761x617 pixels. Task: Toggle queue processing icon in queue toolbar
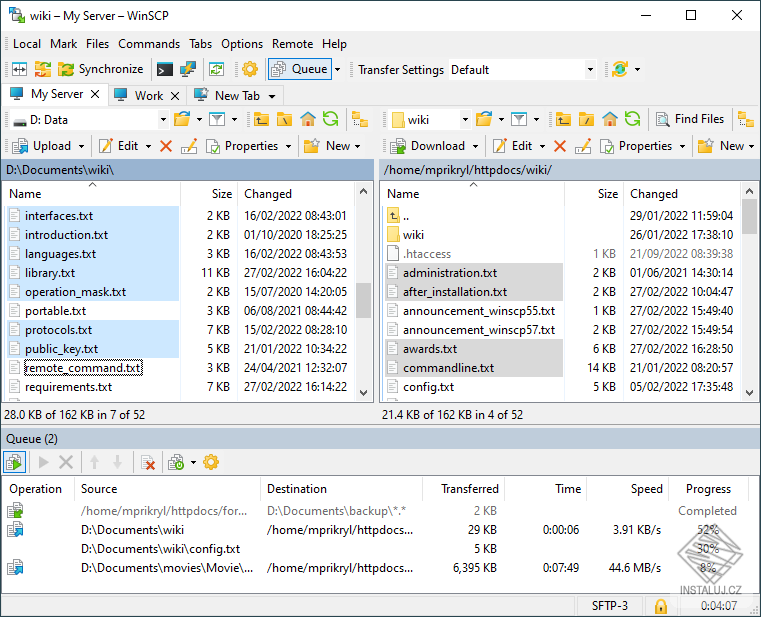pyautogui.click(x=14, y=462)
